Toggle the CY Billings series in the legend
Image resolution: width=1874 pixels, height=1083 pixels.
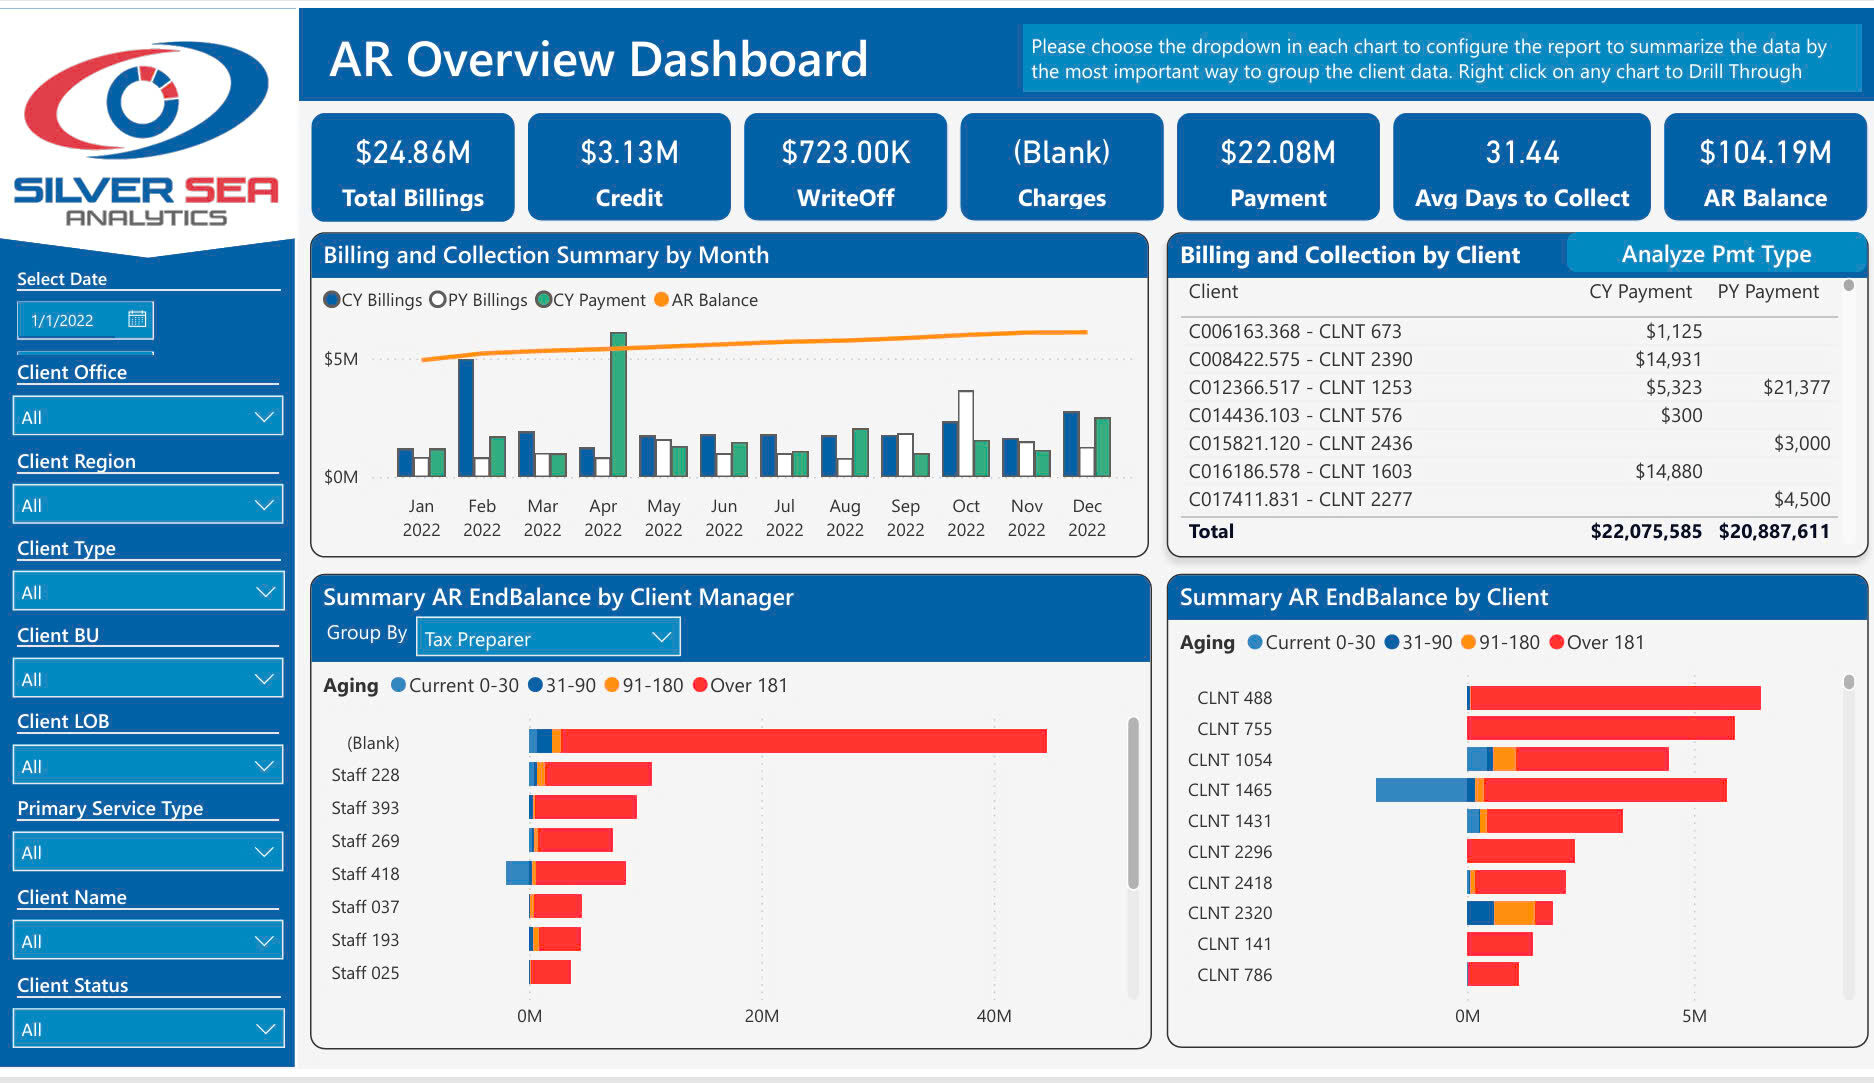pyautogui.click(x=332, y=299)
